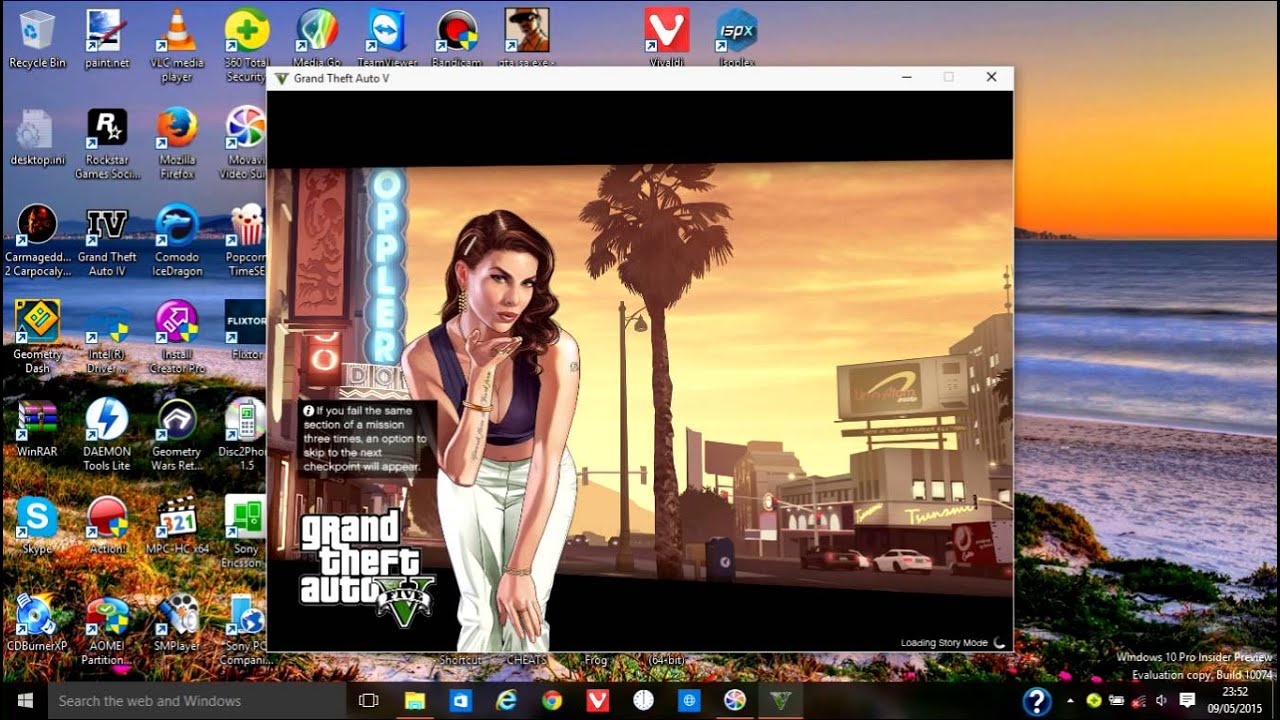Open the AOMEI Partition shortcut

(x=107, y=629)
